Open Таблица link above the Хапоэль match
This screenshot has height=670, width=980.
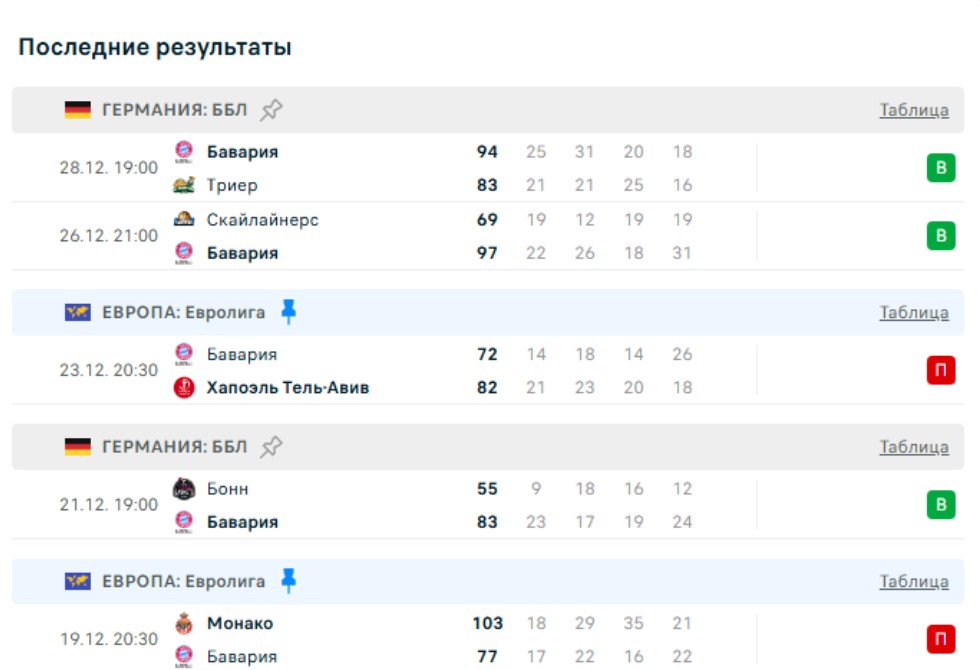coord(914,313)
